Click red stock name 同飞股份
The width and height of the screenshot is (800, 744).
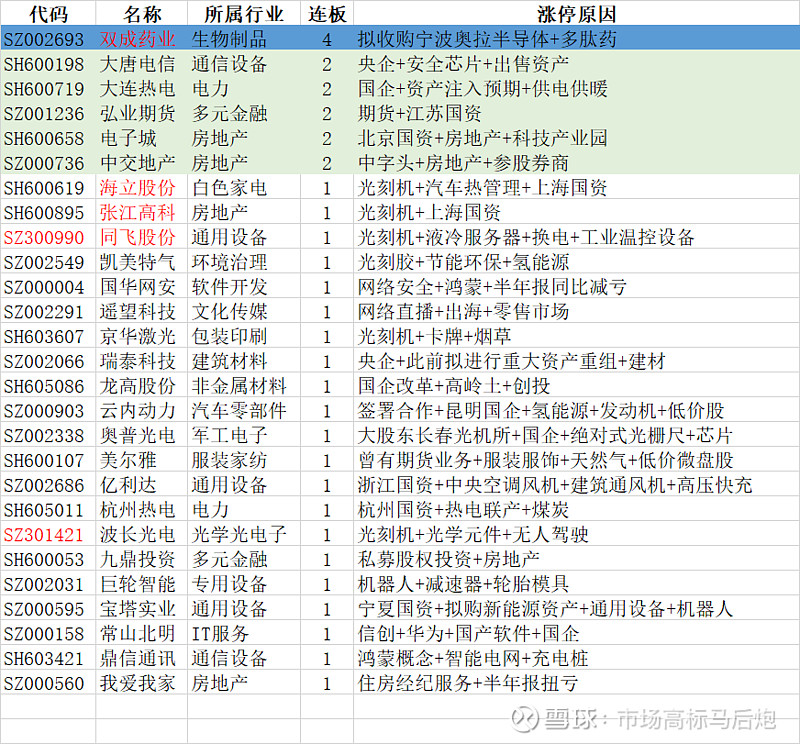pyautogui.click(x=138, y=238)
